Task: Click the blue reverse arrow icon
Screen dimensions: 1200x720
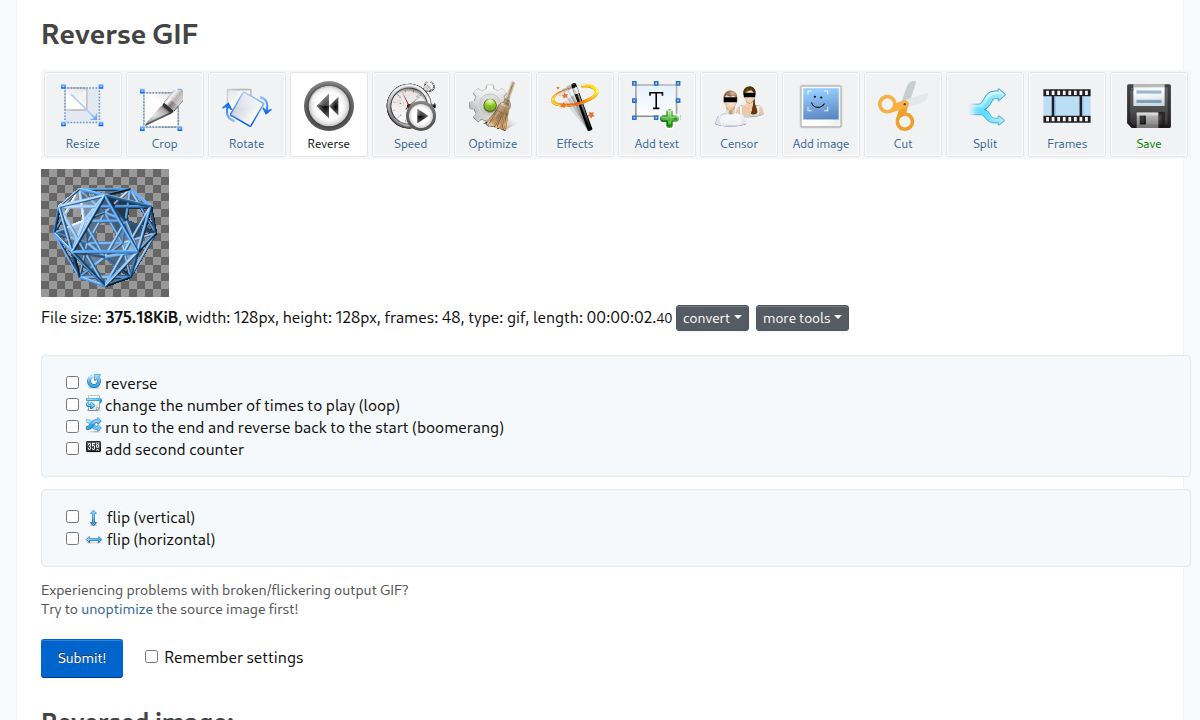Action: (x=94, y=382)
